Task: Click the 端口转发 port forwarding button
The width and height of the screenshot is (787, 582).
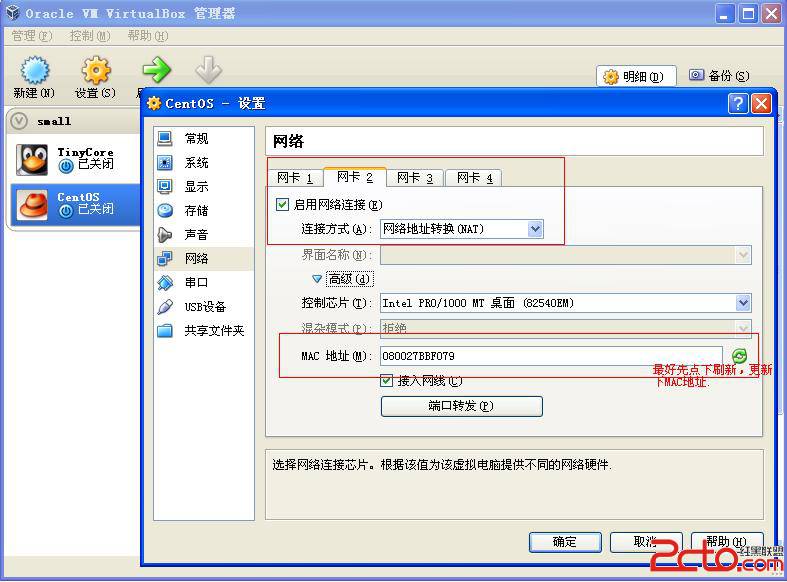Action: pos(461,406)
